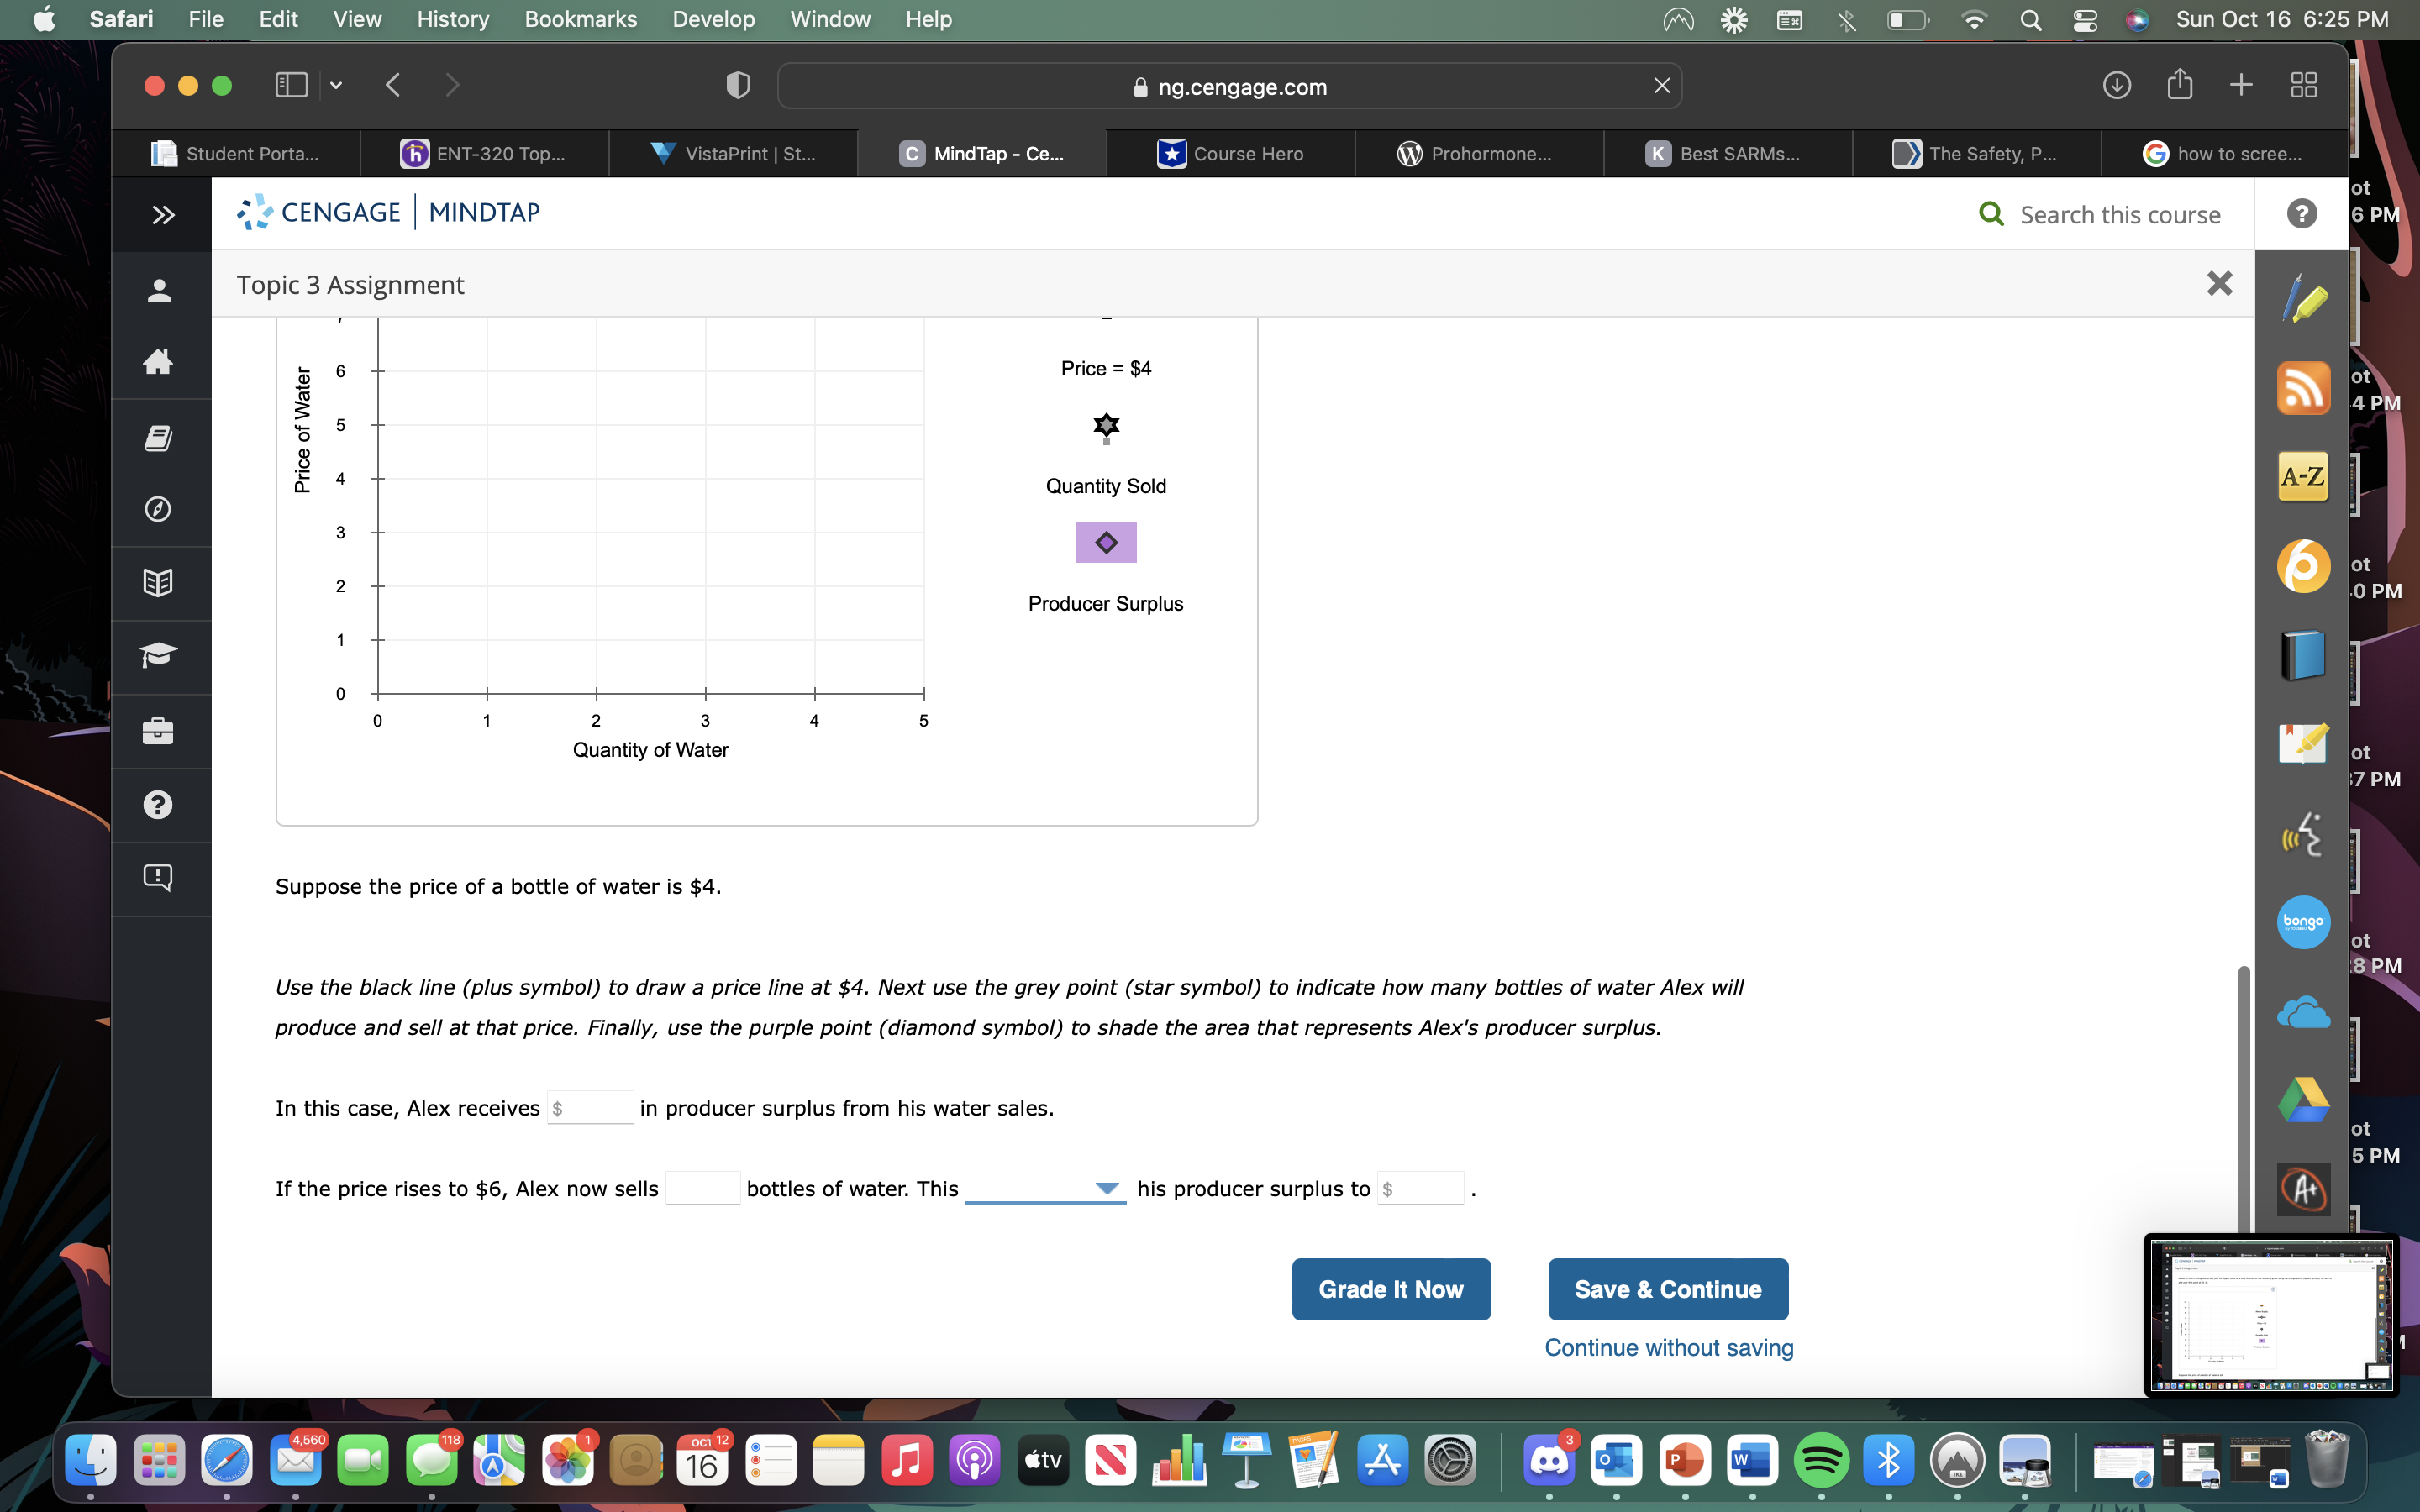Open the bongo app icon
Screen dimensions: 2420x1512
click(2303, 921)
